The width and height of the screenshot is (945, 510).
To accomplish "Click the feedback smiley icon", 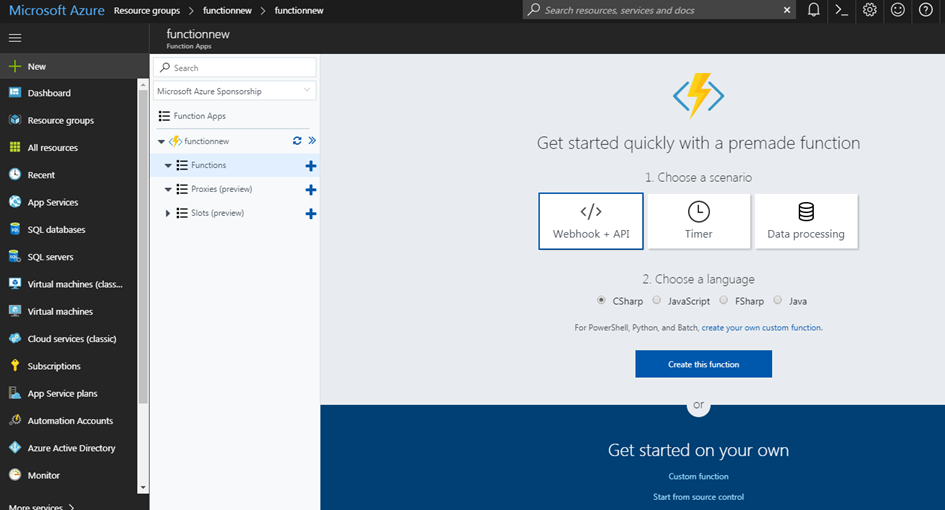I will click(x=898, y=10).
